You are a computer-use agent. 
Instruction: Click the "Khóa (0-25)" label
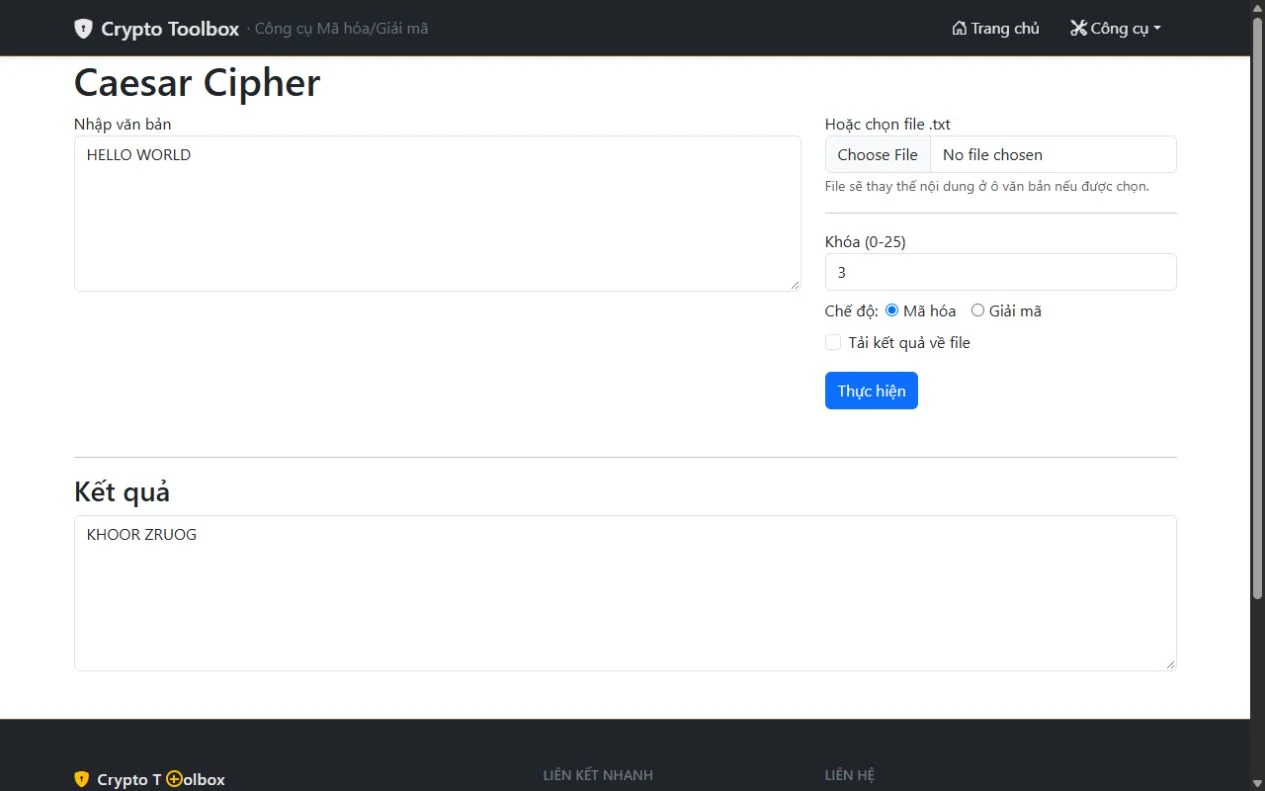pos(865,242)
